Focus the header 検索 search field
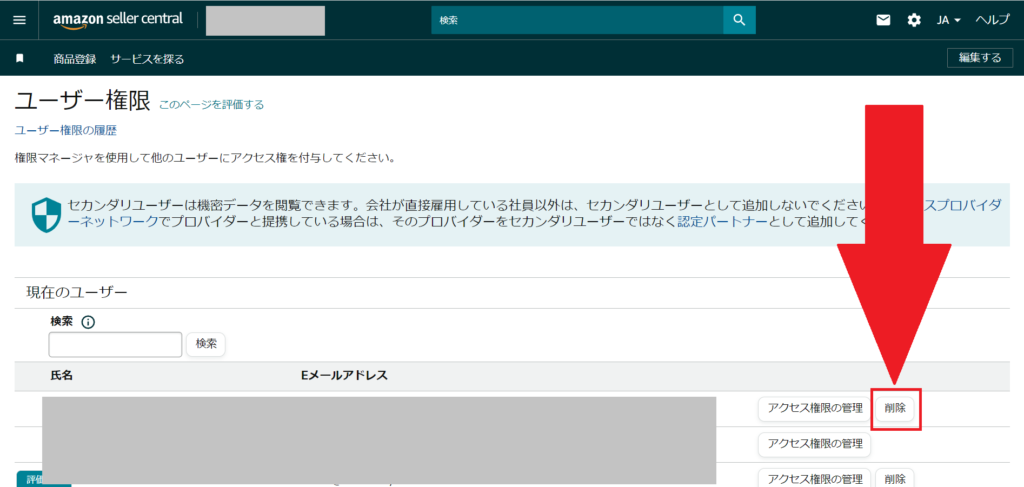The height and width of the screenshot is (487, 1024). [x=577, y=20]
